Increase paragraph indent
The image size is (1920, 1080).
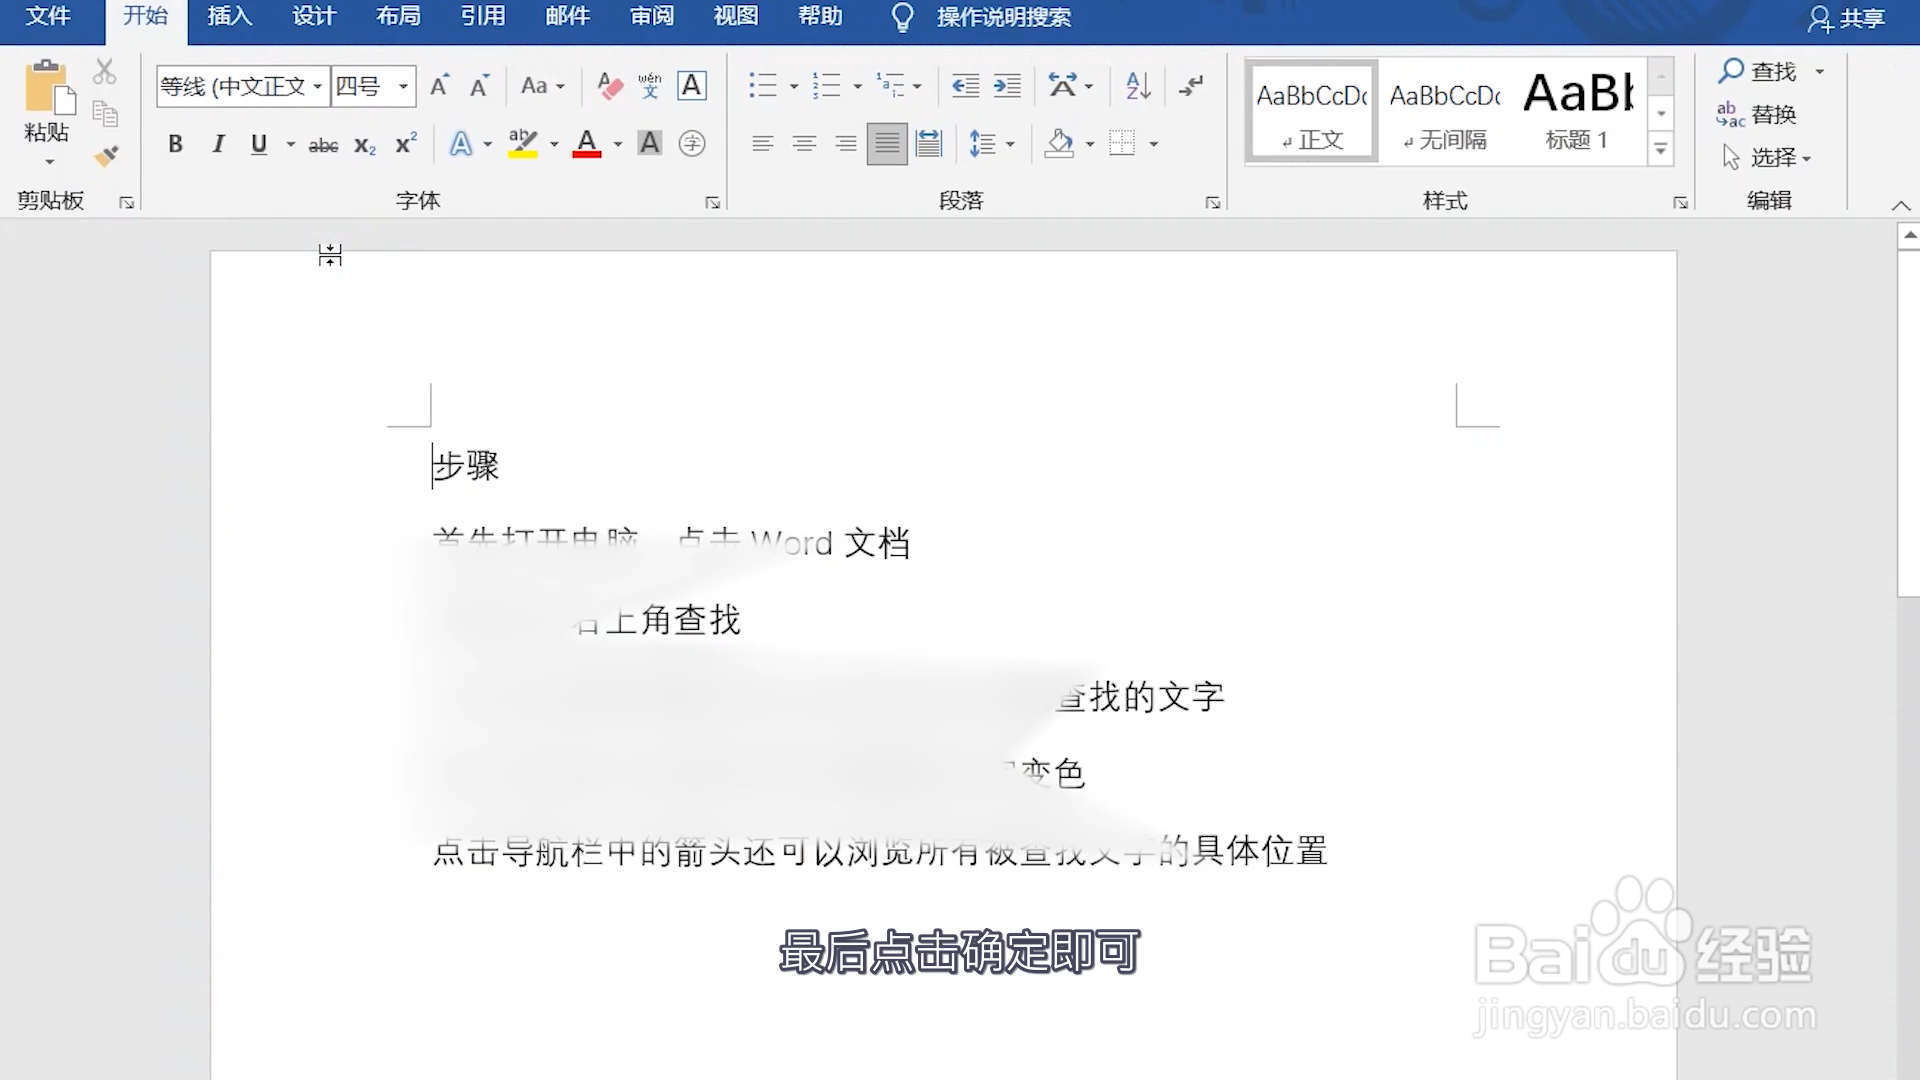1007,86
